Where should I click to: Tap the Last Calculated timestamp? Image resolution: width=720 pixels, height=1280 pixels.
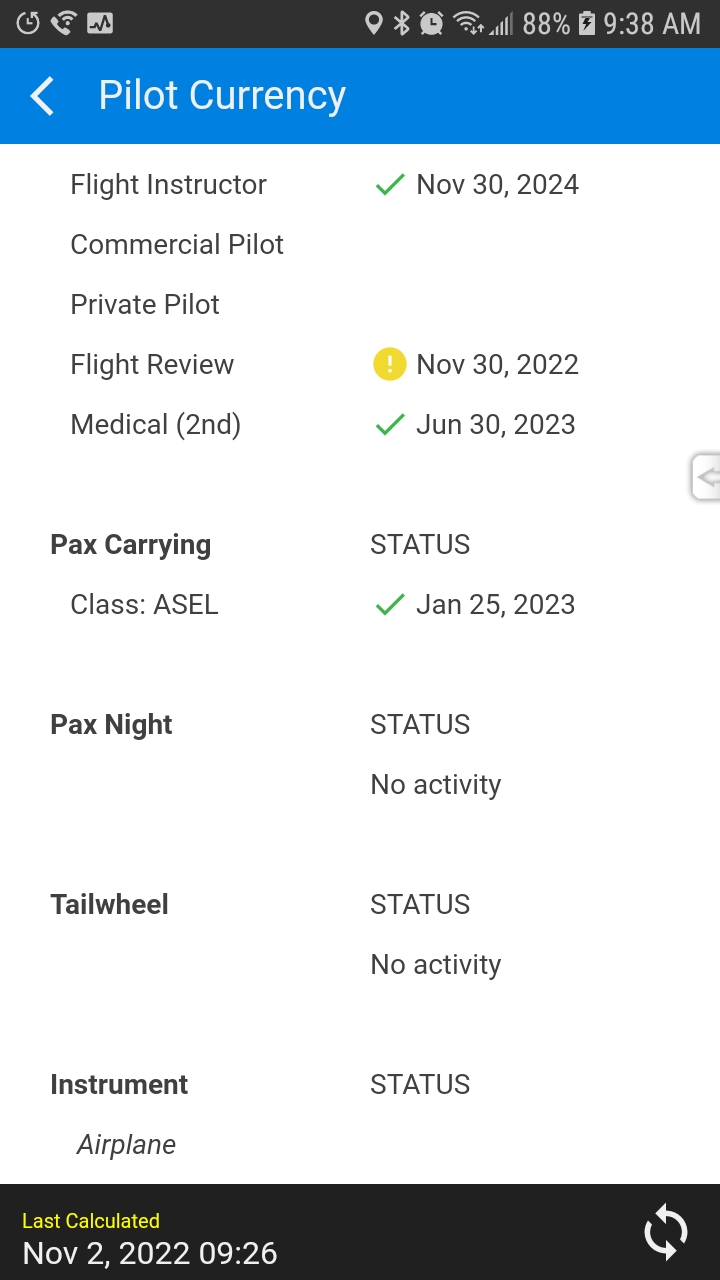150,1253
